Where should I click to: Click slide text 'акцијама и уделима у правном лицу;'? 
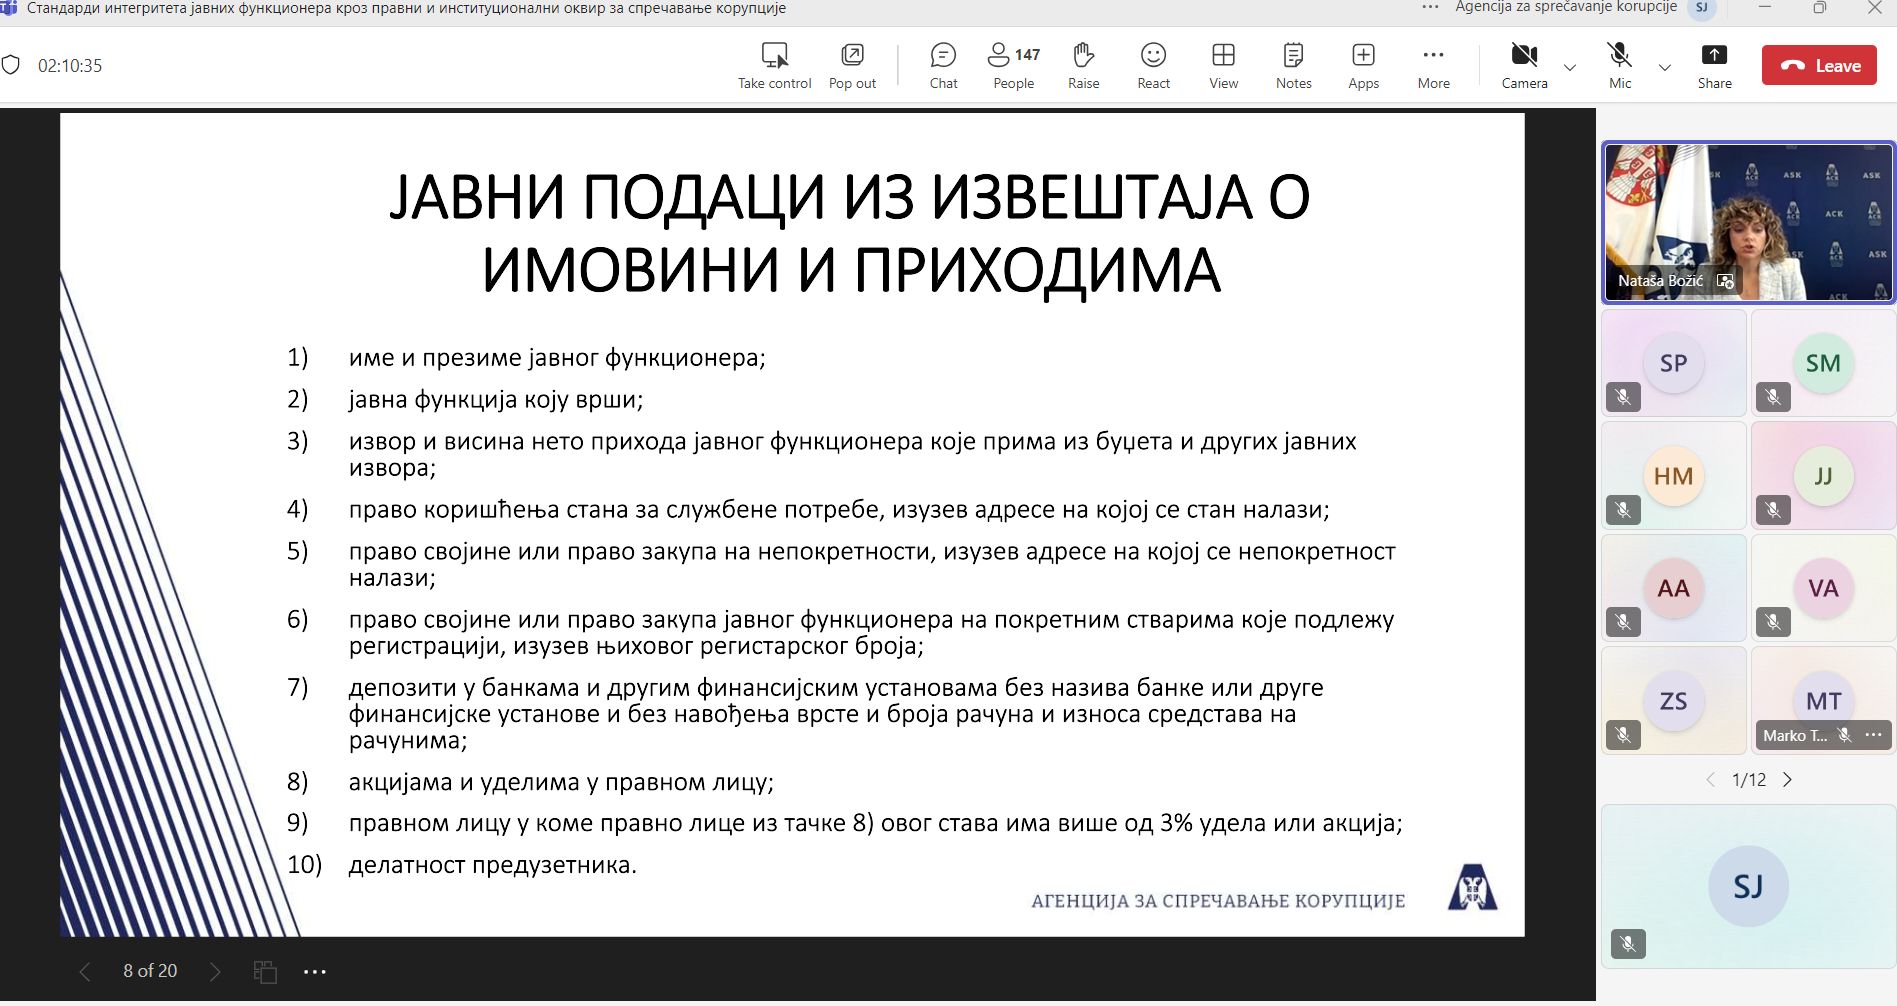point(561,782)
